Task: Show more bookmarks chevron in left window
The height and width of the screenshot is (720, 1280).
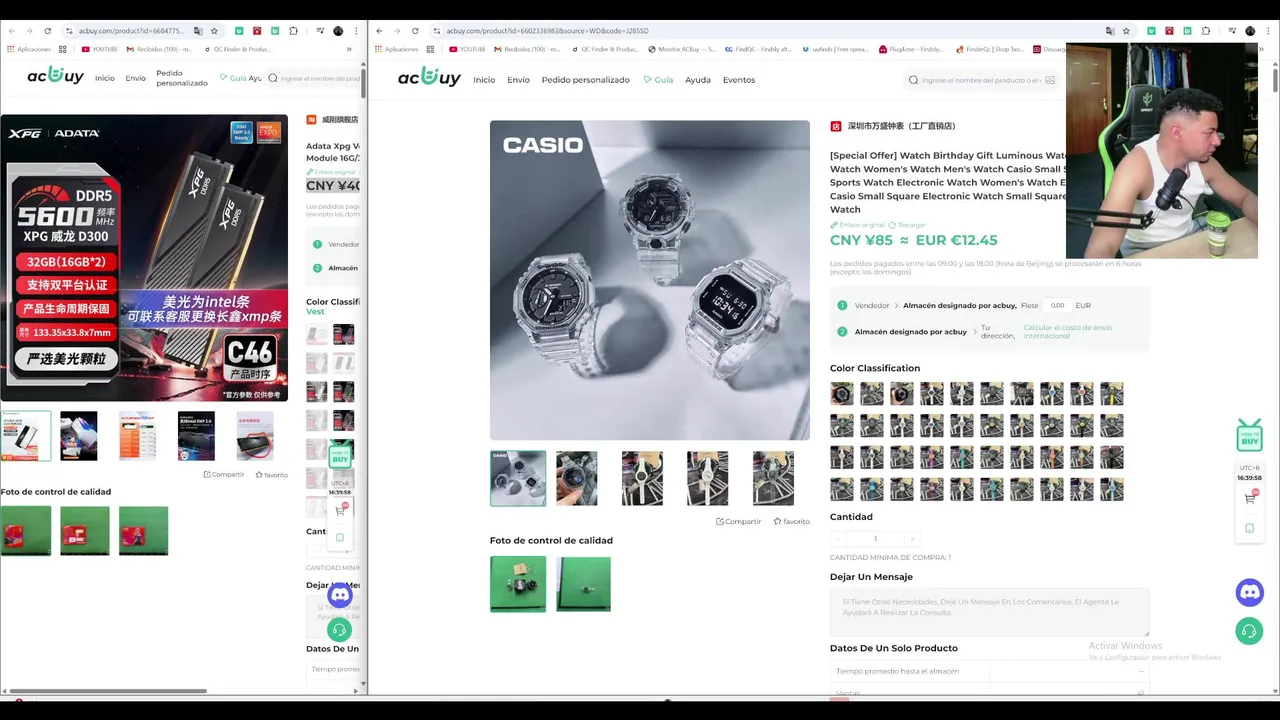Action: pos(349,49)
